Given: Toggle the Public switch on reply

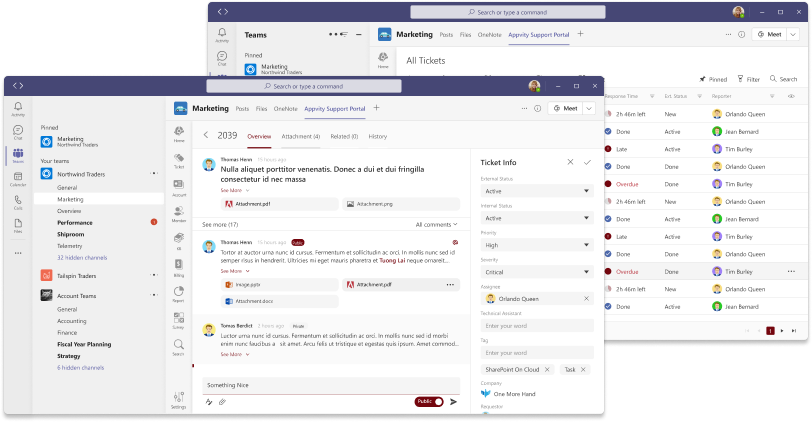Looking at the screenshot, I should [429, 401].
